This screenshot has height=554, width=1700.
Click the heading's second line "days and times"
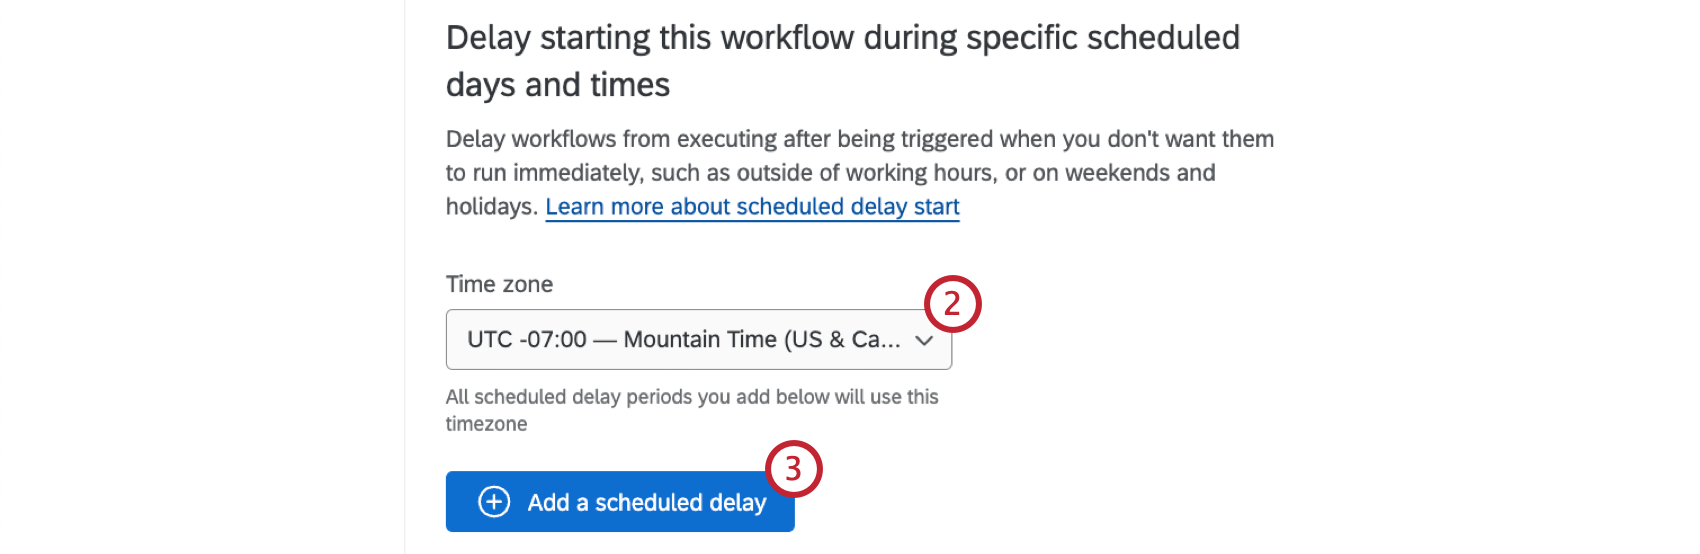click(557, 85)
